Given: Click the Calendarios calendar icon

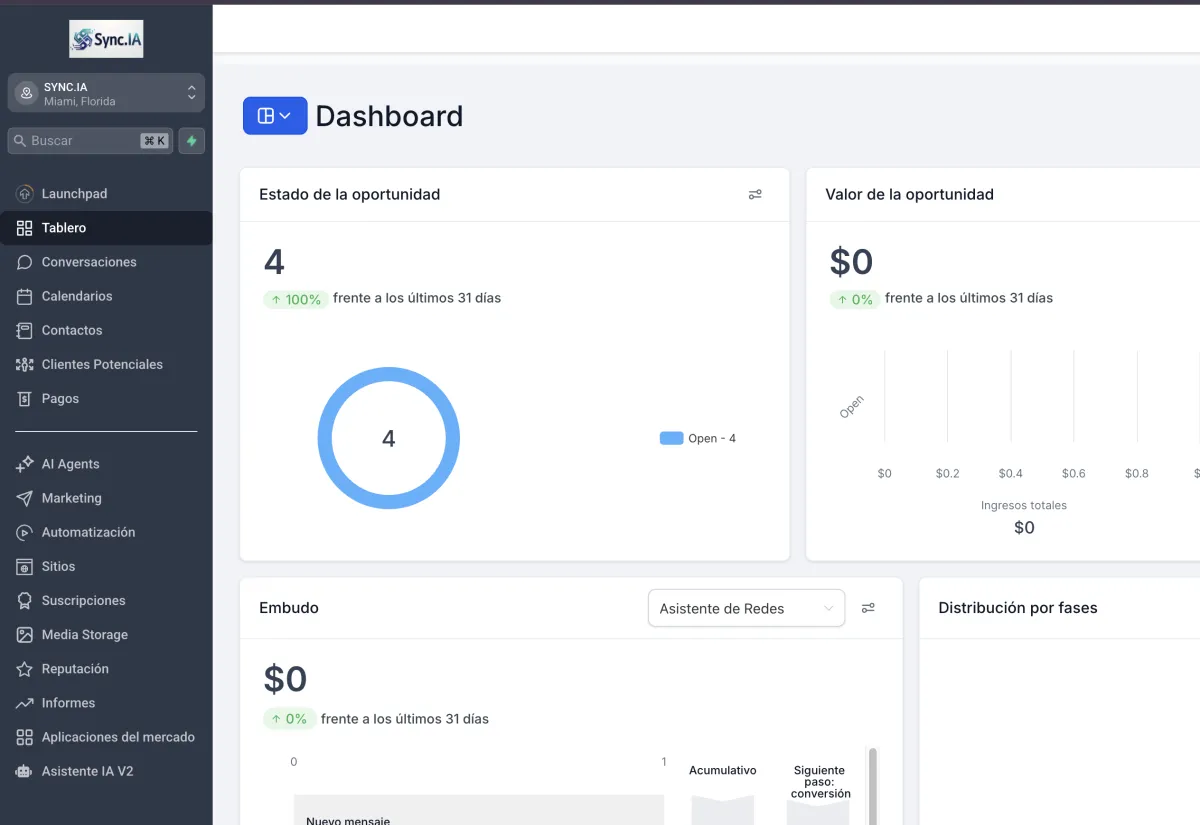Looking at the screenshot, I should [25, 296].
